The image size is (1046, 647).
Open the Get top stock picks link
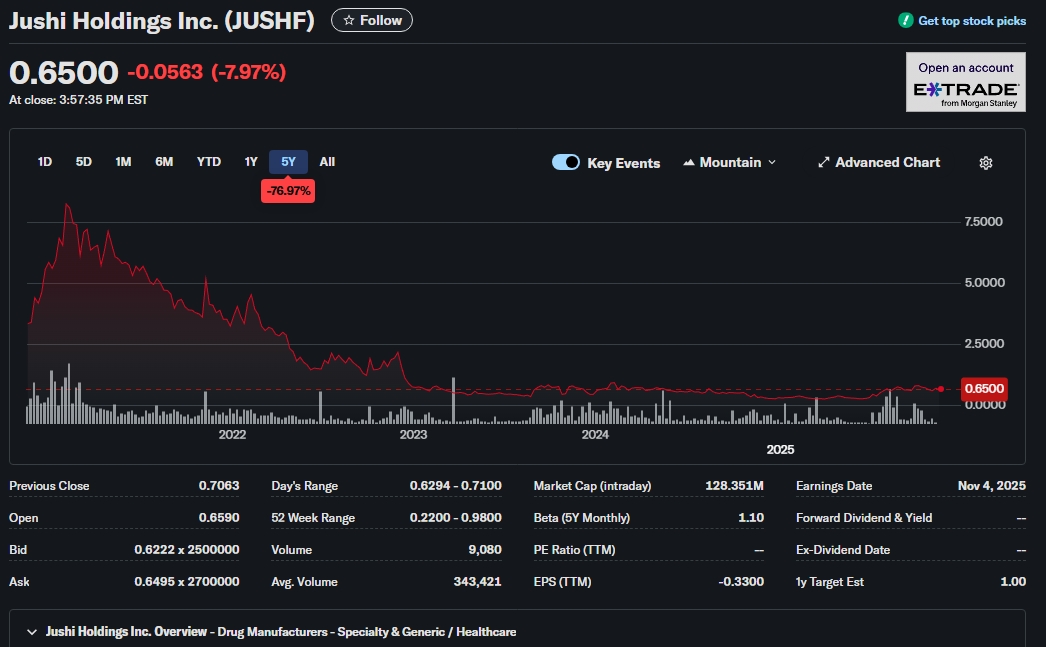click(x=972, y=21)
